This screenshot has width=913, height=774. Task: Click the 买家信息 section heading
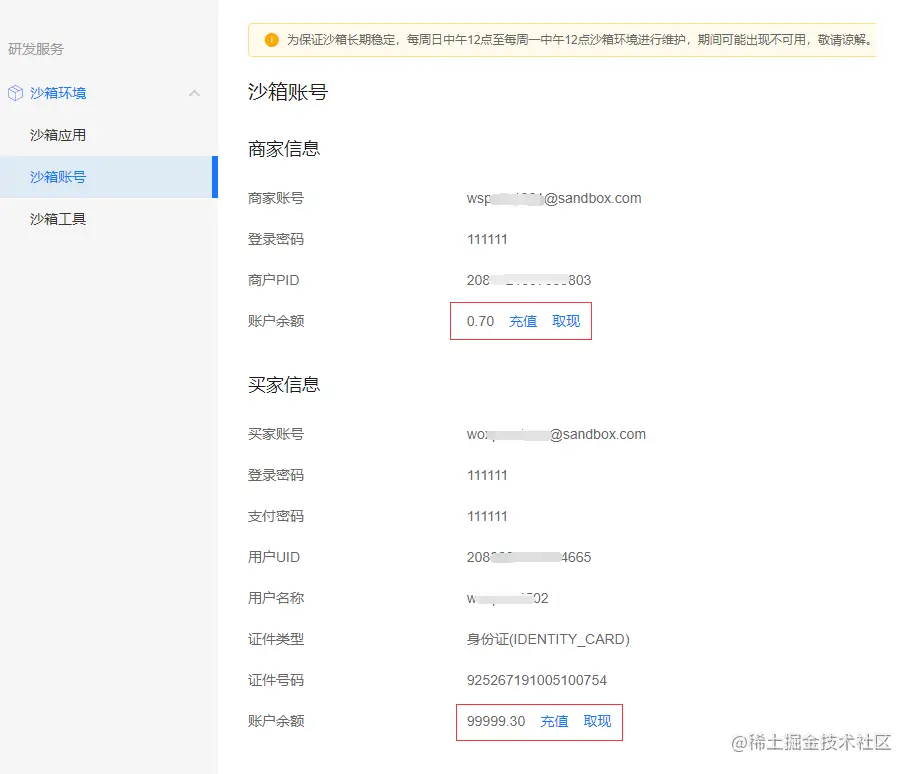pyautogui.click(x=284, y=385)
